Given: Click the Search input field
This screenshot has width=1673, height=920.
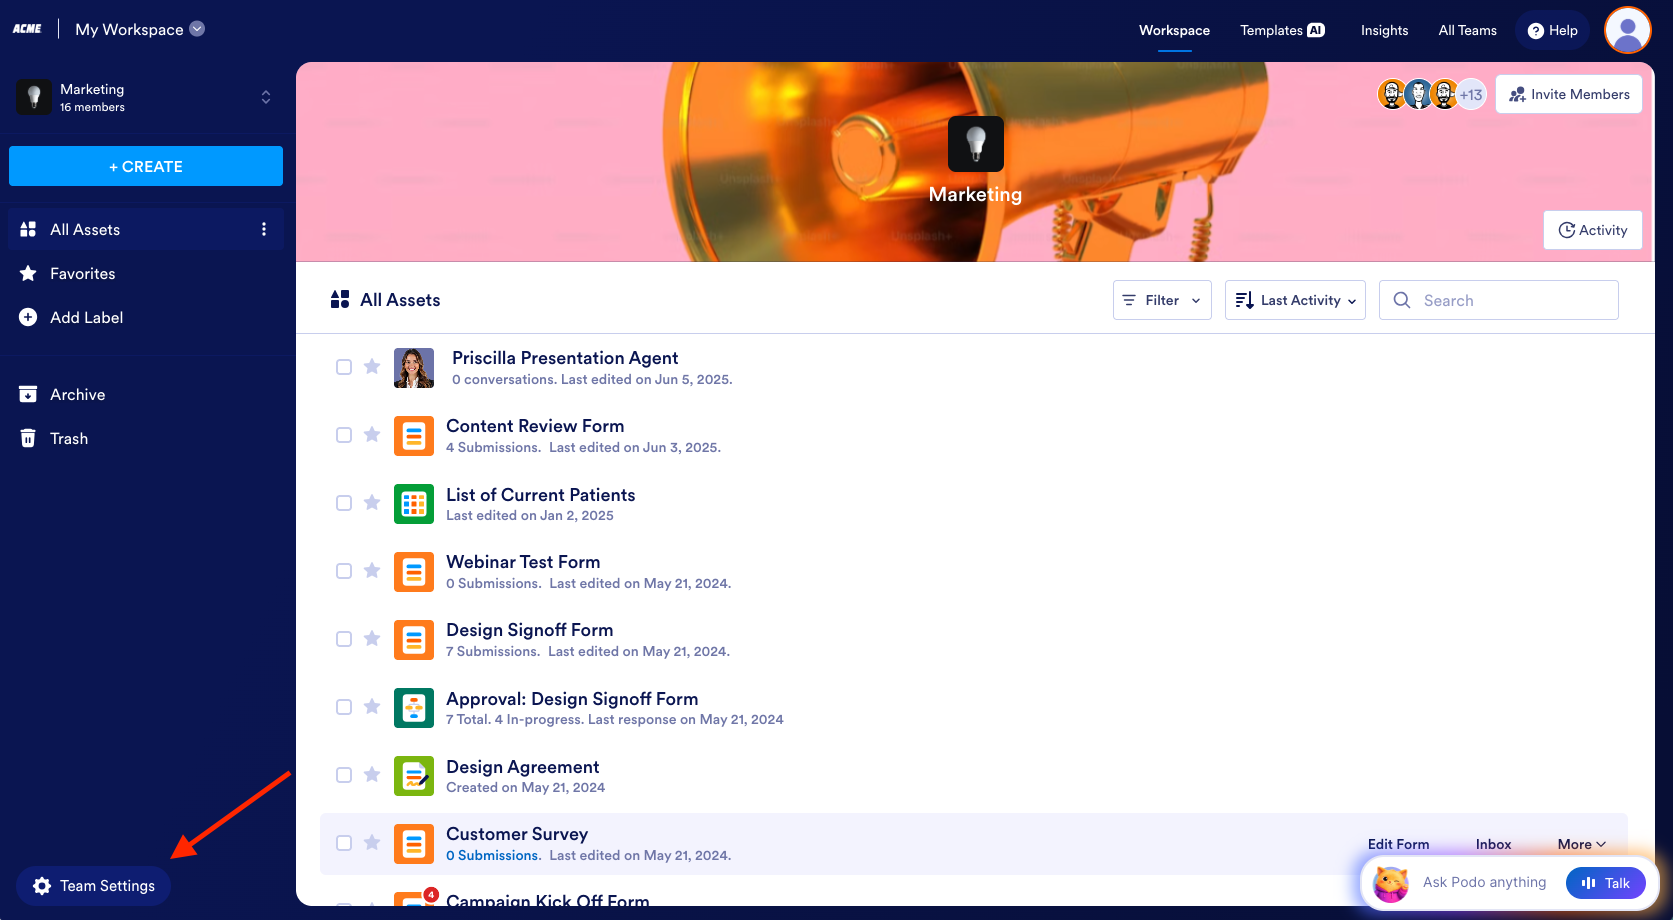Looking at the screenshot, I should (1498, 300).
